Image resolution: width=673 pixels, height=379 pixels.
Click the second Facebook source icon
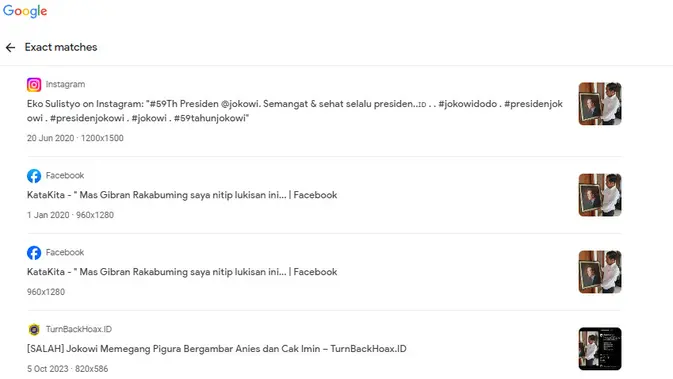[34, 252]
